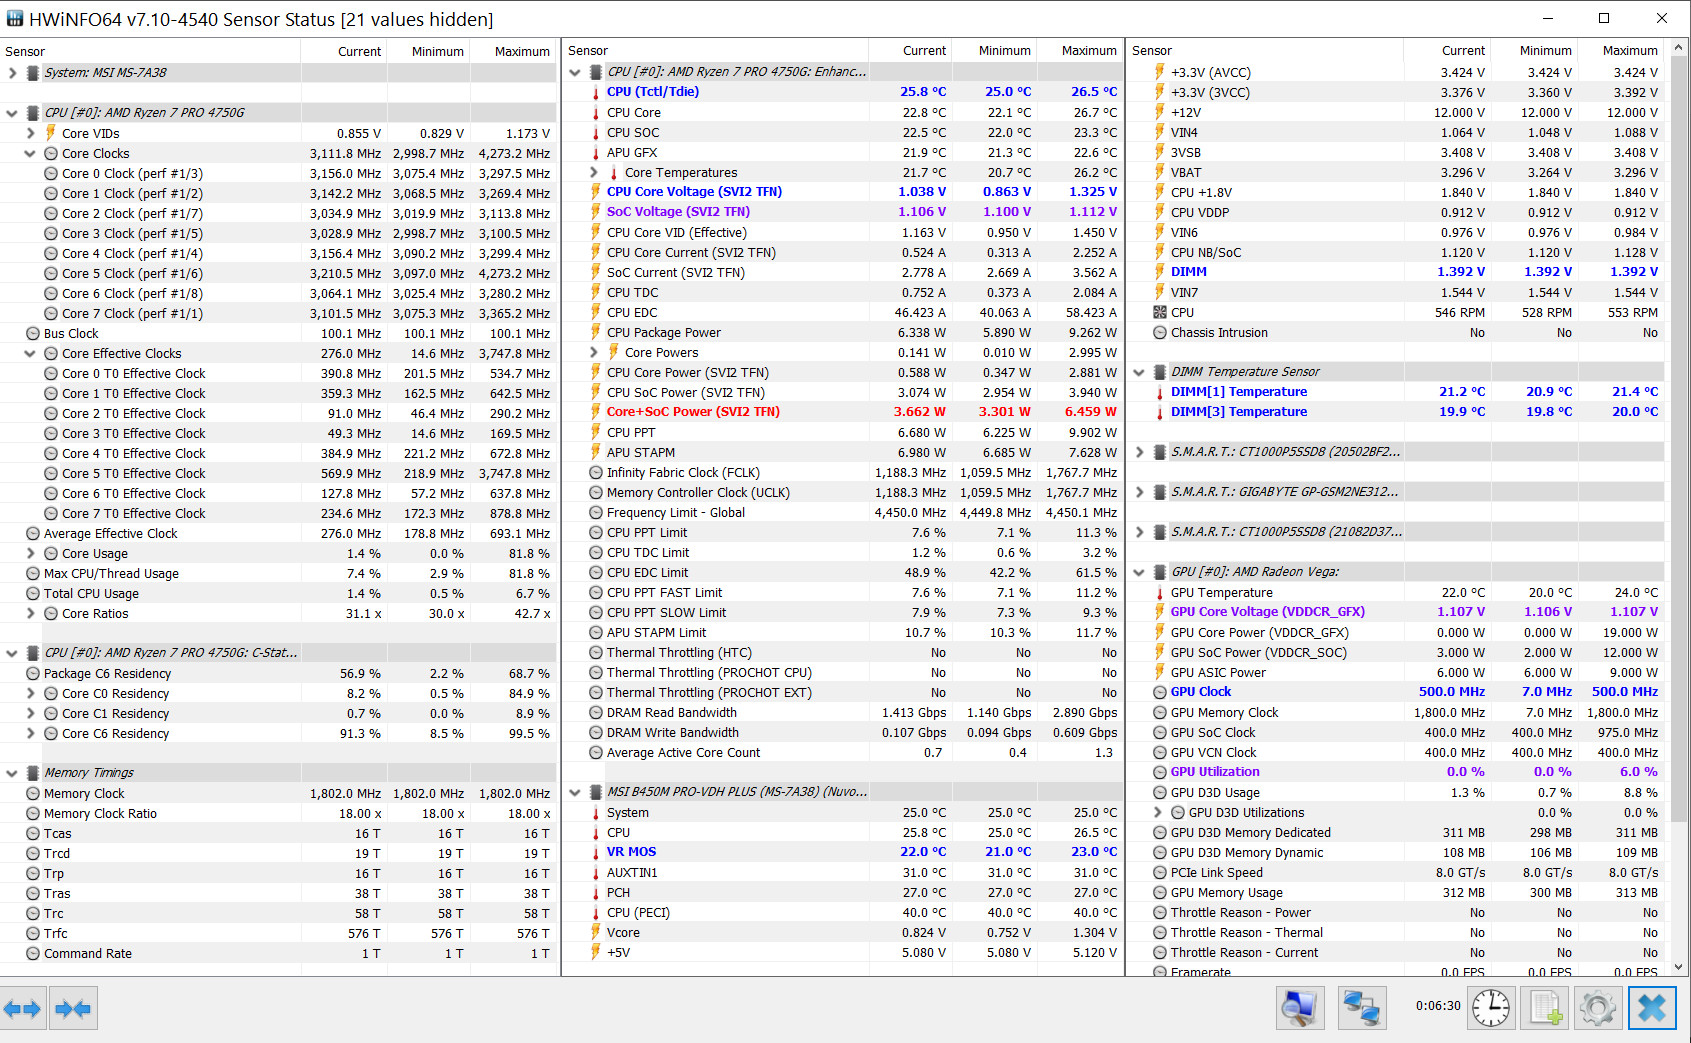This screenshot has width=1691, height=1043.
Task: Click the circle icon beside GPU Clock
Action: pos(1160,692)
